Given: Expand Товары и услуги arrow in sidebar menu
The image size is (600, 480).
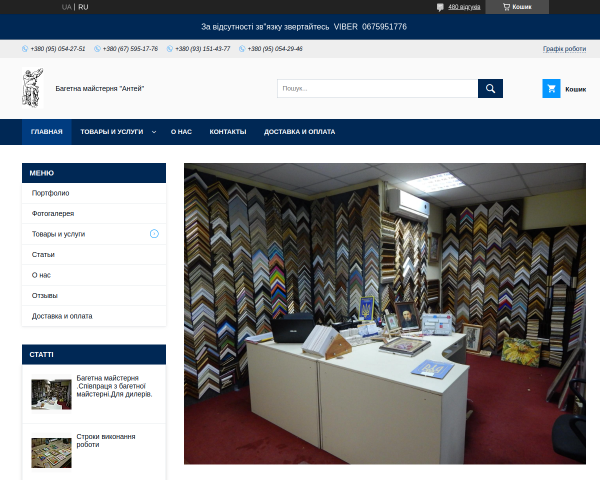Looking at the screenshot, I should pos(154,233).
